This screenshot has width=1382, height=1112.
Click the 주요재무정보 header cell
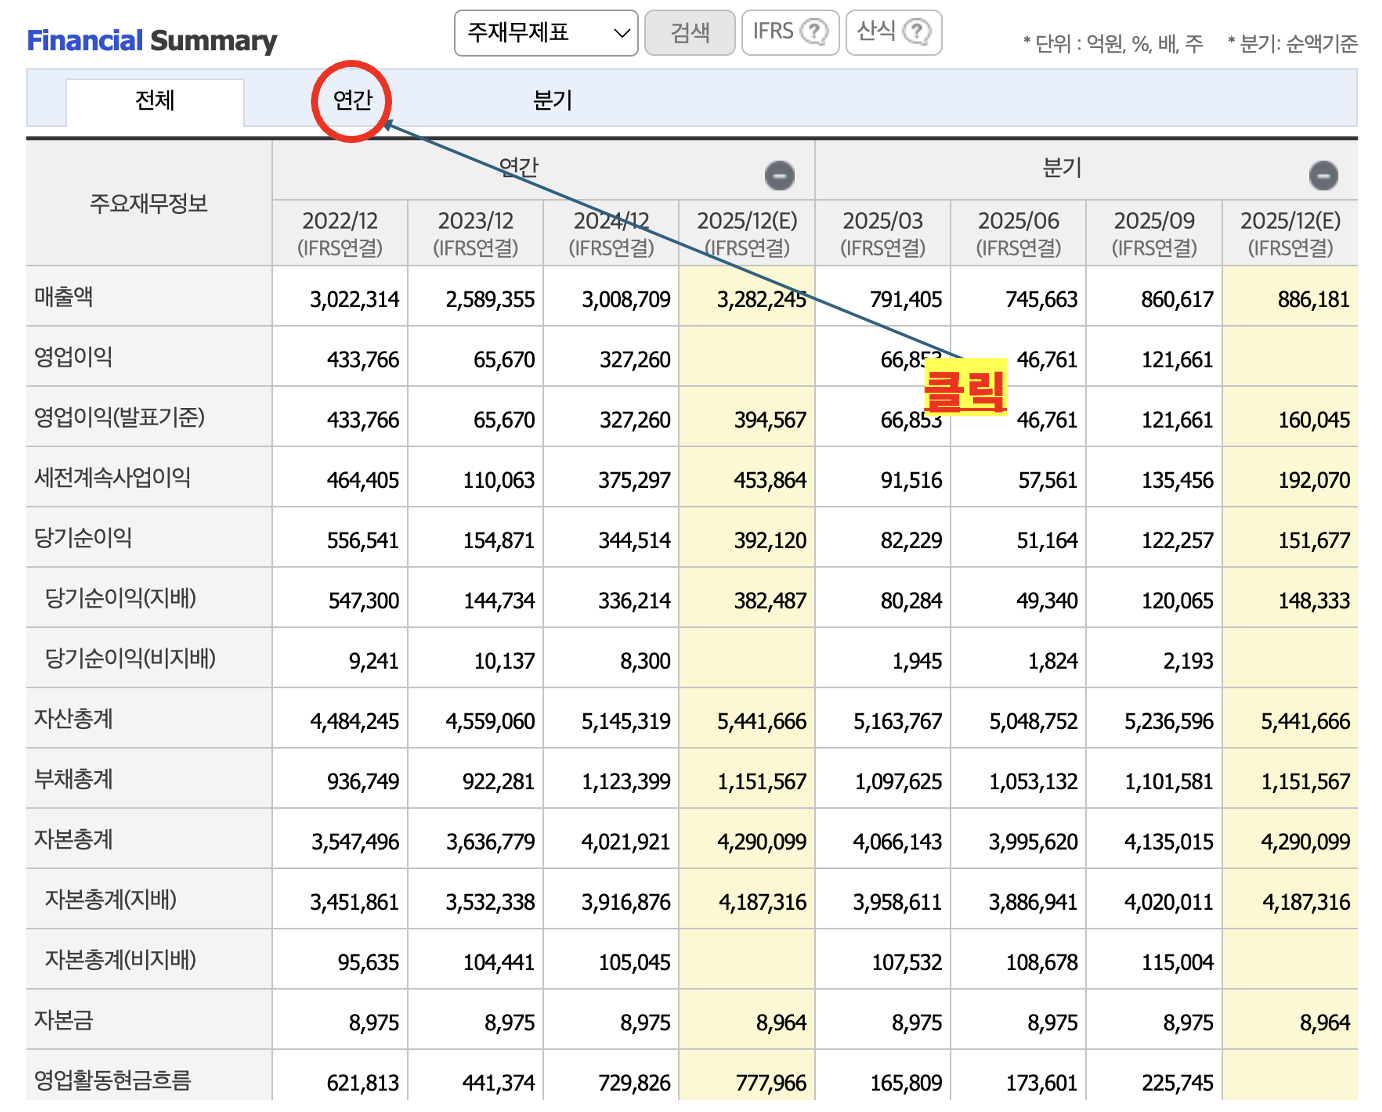(x=149, y=204)
